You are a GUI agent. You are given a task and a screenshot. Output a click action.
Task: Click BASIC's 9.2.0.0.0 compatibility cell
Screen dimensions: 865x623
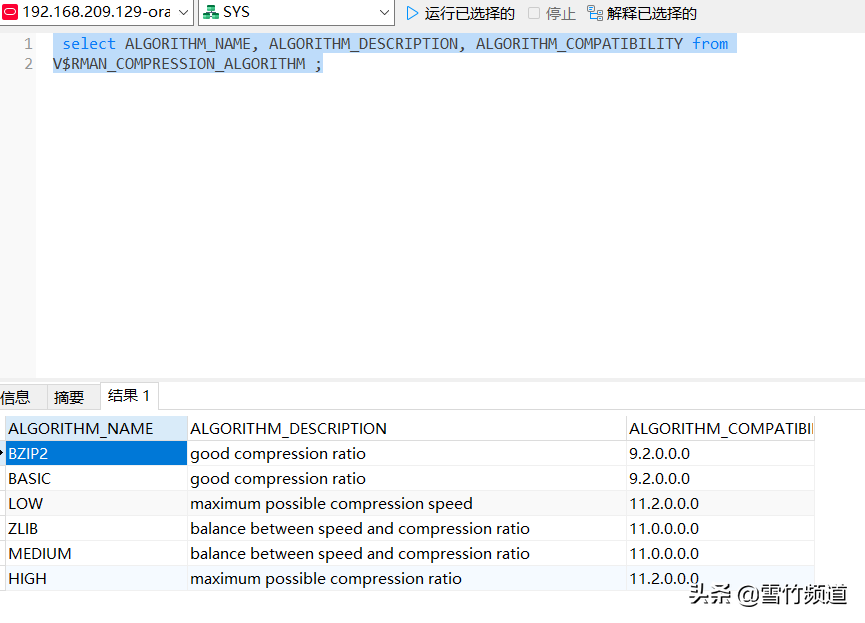[x=720, y=478]
